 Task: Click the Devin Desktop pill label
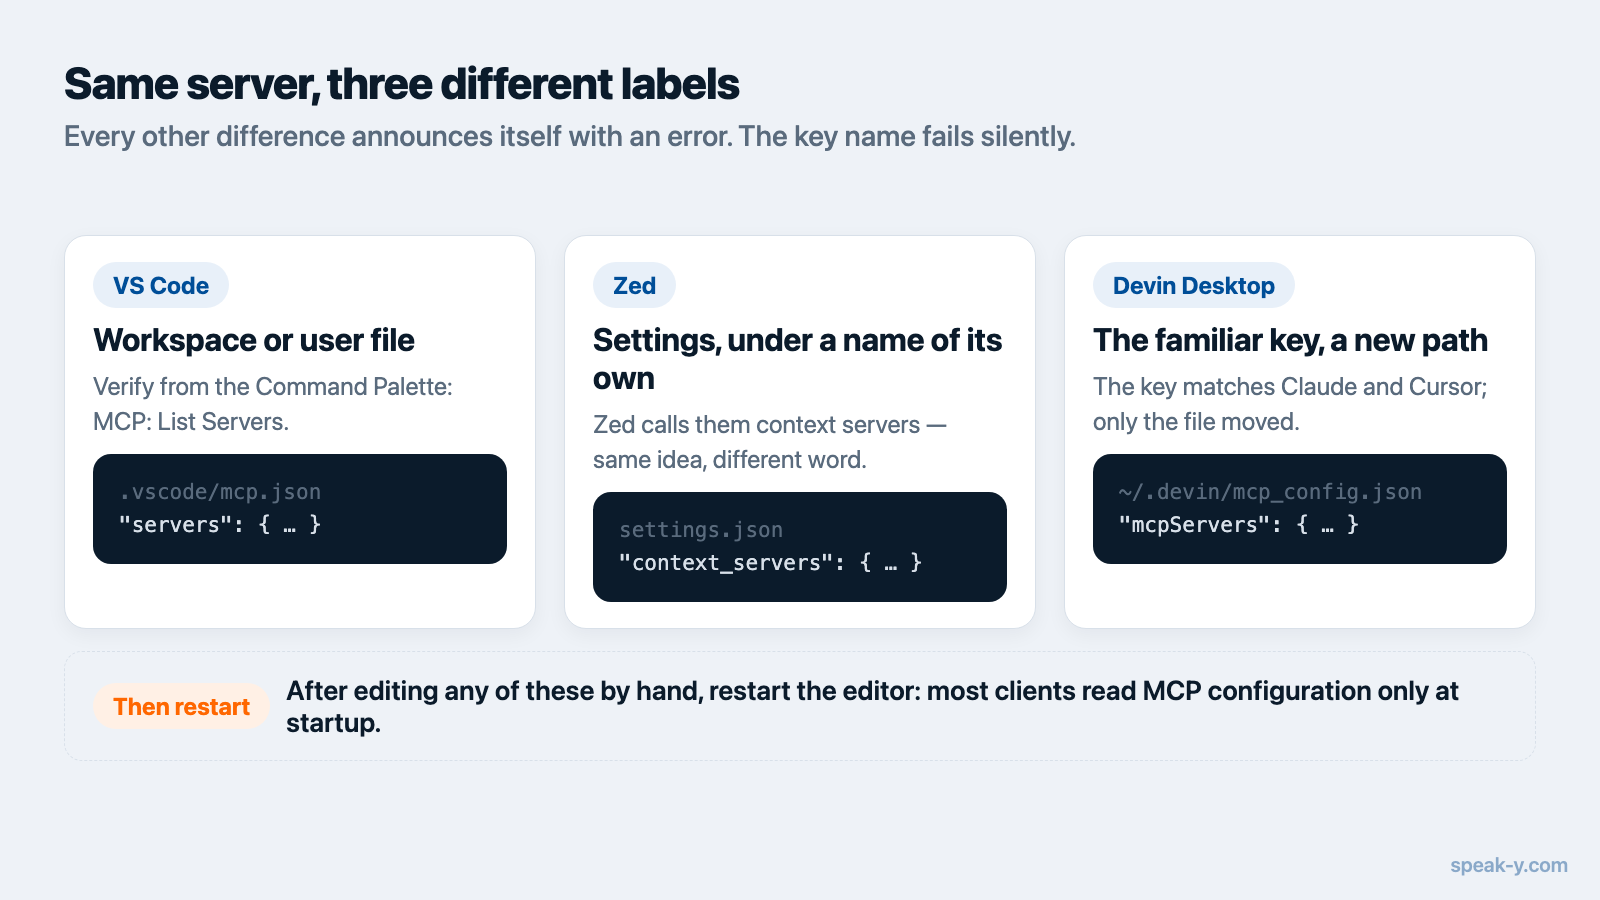coord(1193,286)
